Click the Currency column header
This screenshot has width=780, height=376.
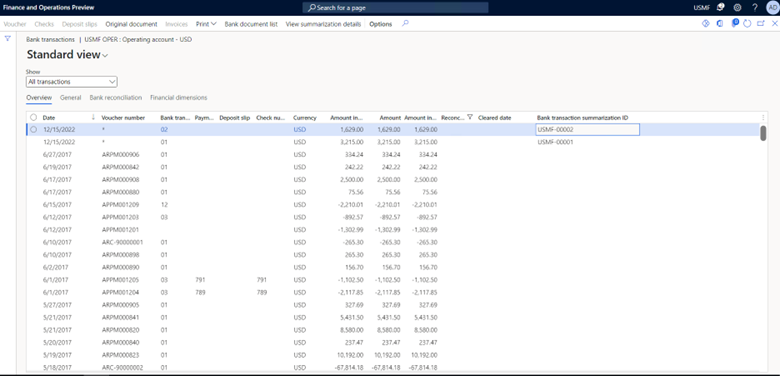[304, 118]
